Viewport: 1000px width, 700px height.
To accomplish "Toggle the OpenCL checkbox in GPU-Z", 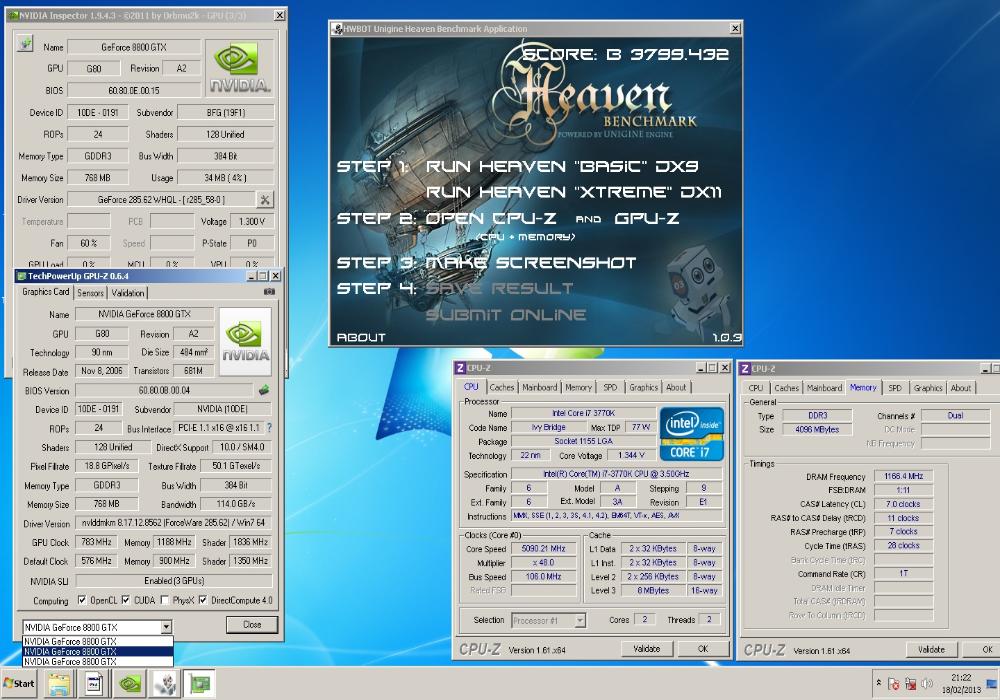I will 82,600.
